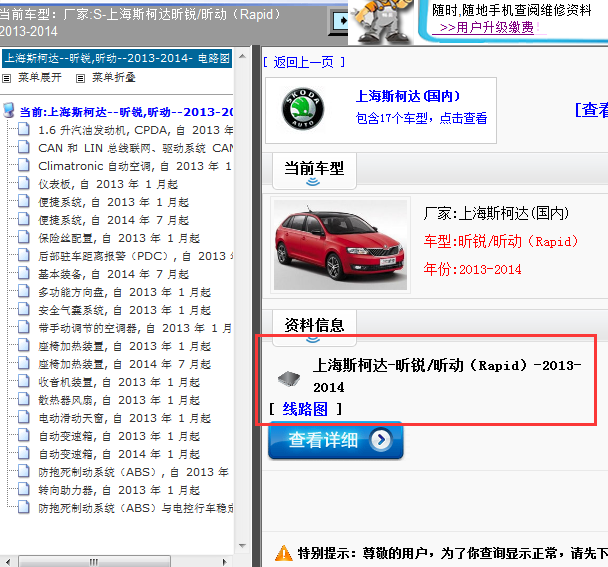Click left panel vertical scrollbar up arrow

[x=242, y=56]
